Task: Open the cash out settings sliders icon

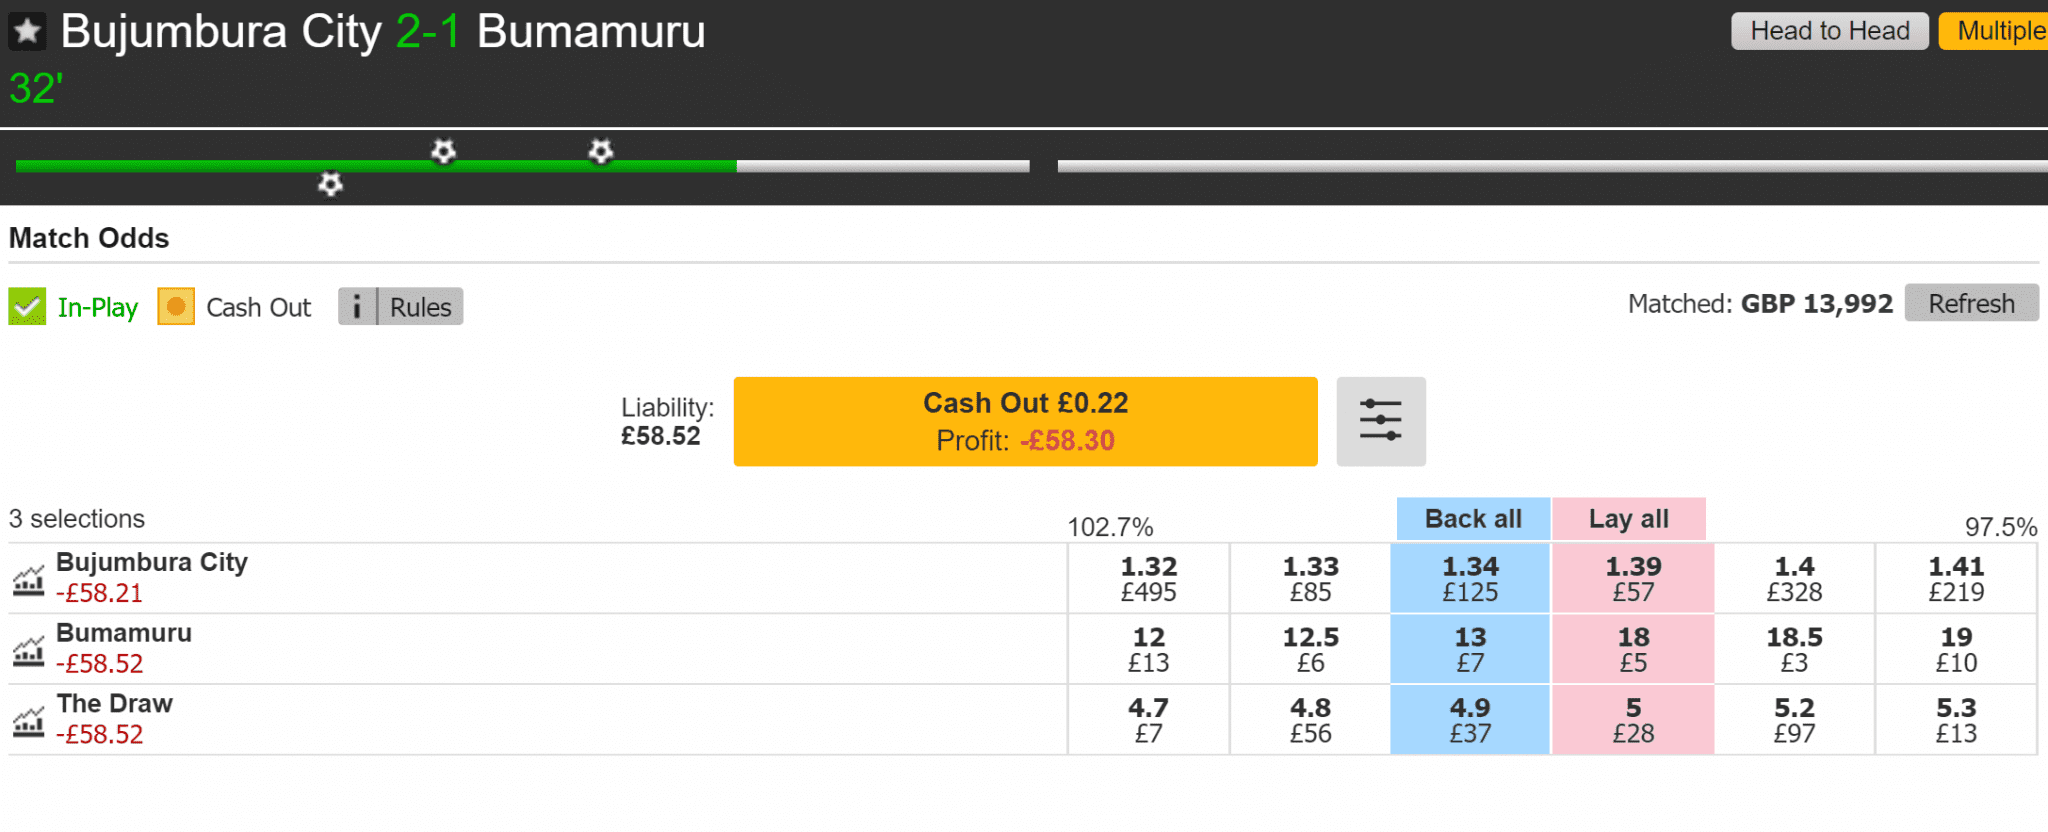Action: [x=1381, y=421]
